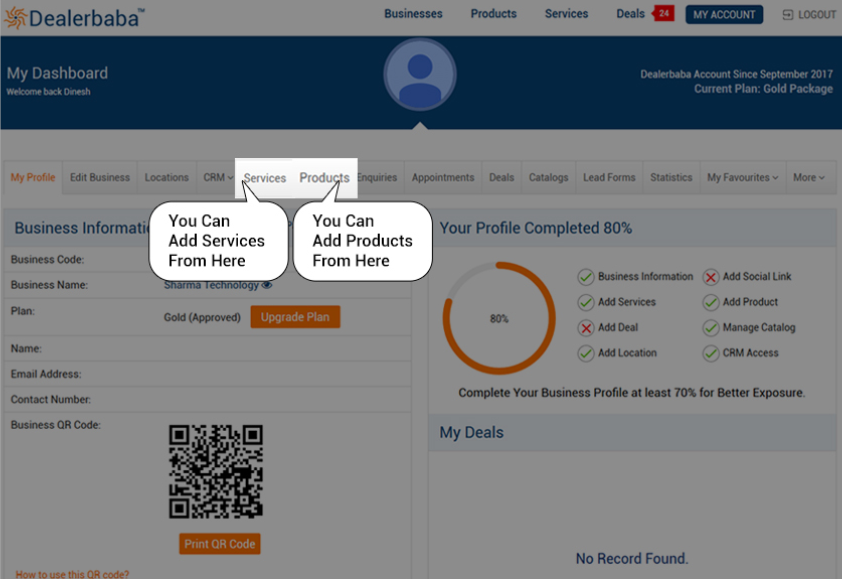This screenshot has height=579, width=842.
Task: Open the highlighted Products tab
Action: coord(324,178)
